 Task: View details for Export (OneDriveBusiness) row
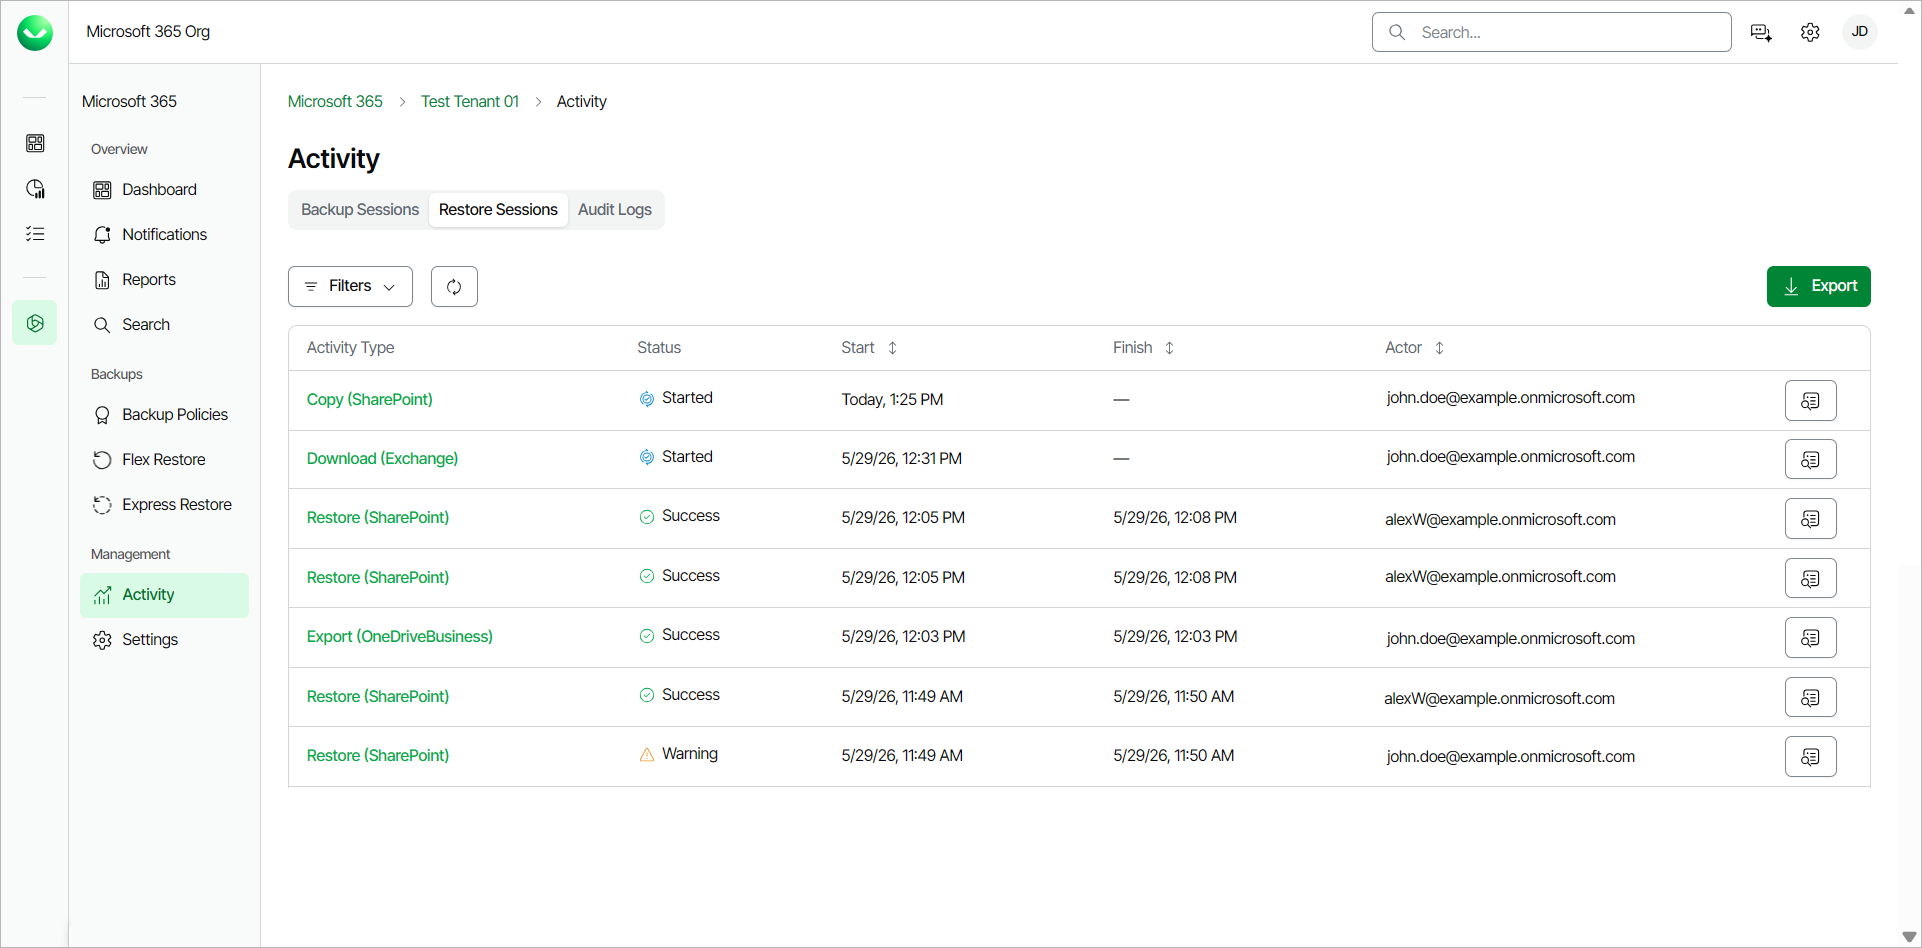pos(1810,638)
